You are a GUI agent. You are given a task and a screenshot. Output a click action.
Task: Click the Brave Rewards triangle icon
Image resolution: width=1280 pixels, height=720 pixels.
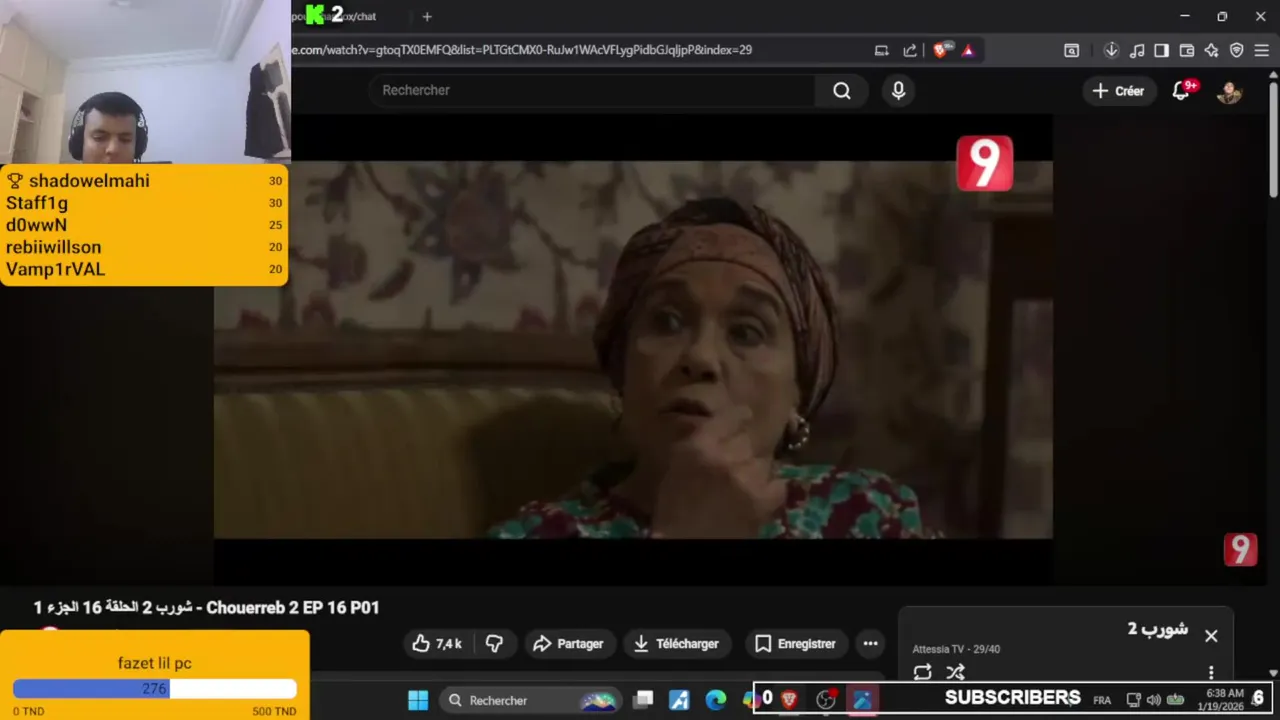[x=968, y=50]
